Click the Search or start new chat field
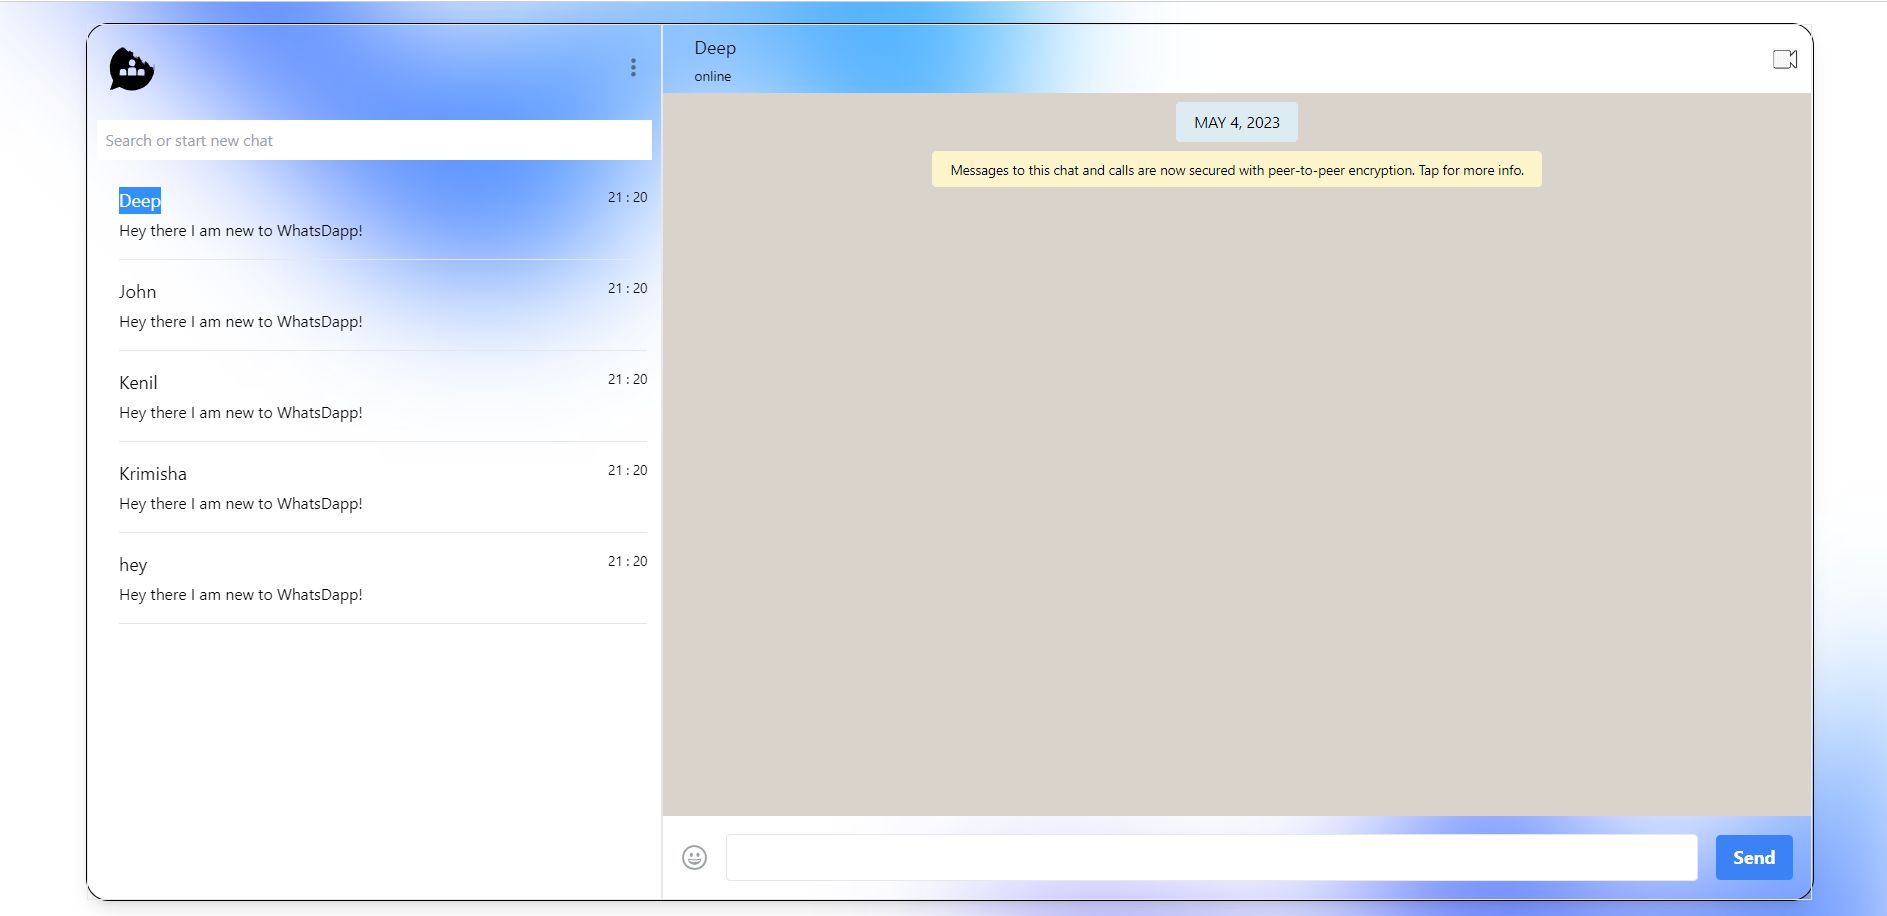1887x916 pixels. [x=374, y=140]
